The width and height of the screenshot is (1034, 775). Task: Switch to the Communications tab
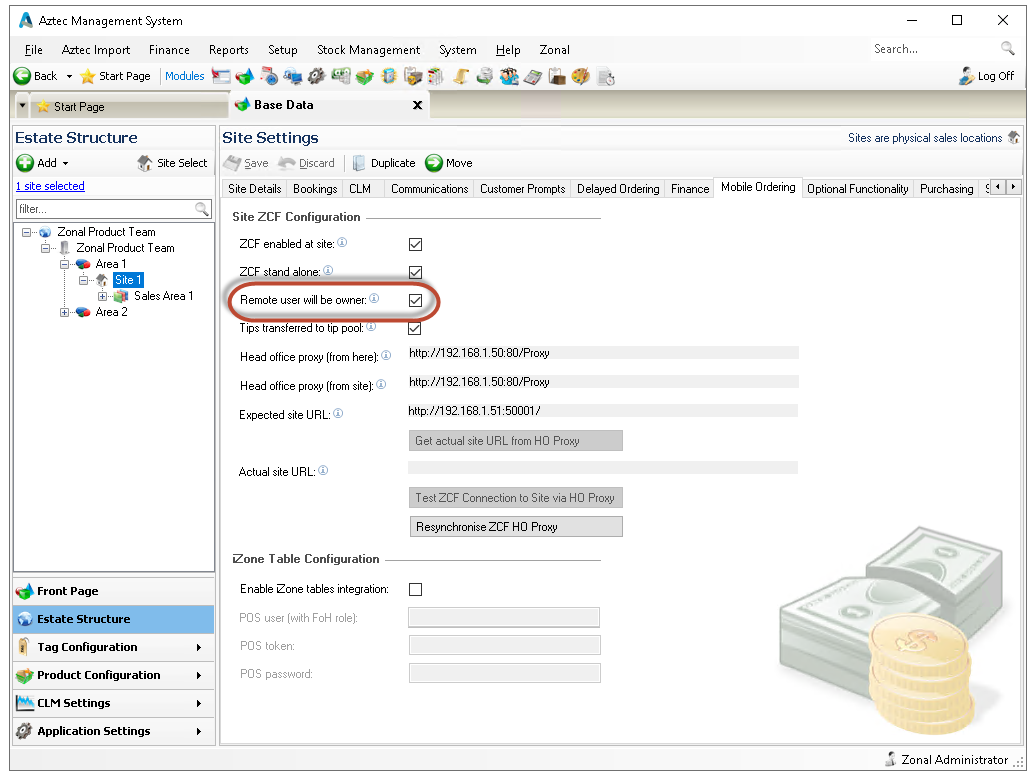429,189
